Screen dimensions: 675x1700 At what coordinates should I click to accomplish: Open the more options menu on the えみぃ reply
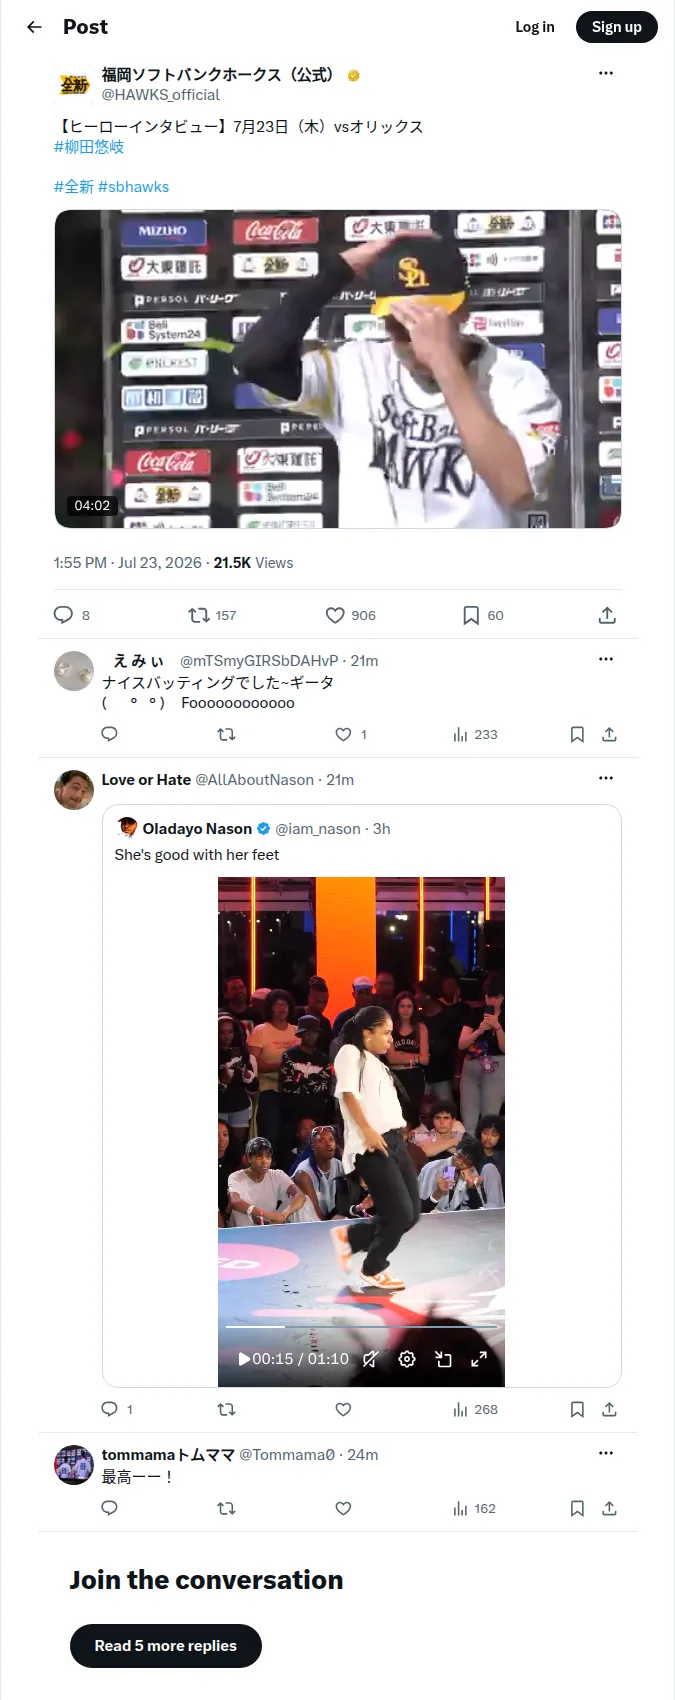tap(606, 659)
